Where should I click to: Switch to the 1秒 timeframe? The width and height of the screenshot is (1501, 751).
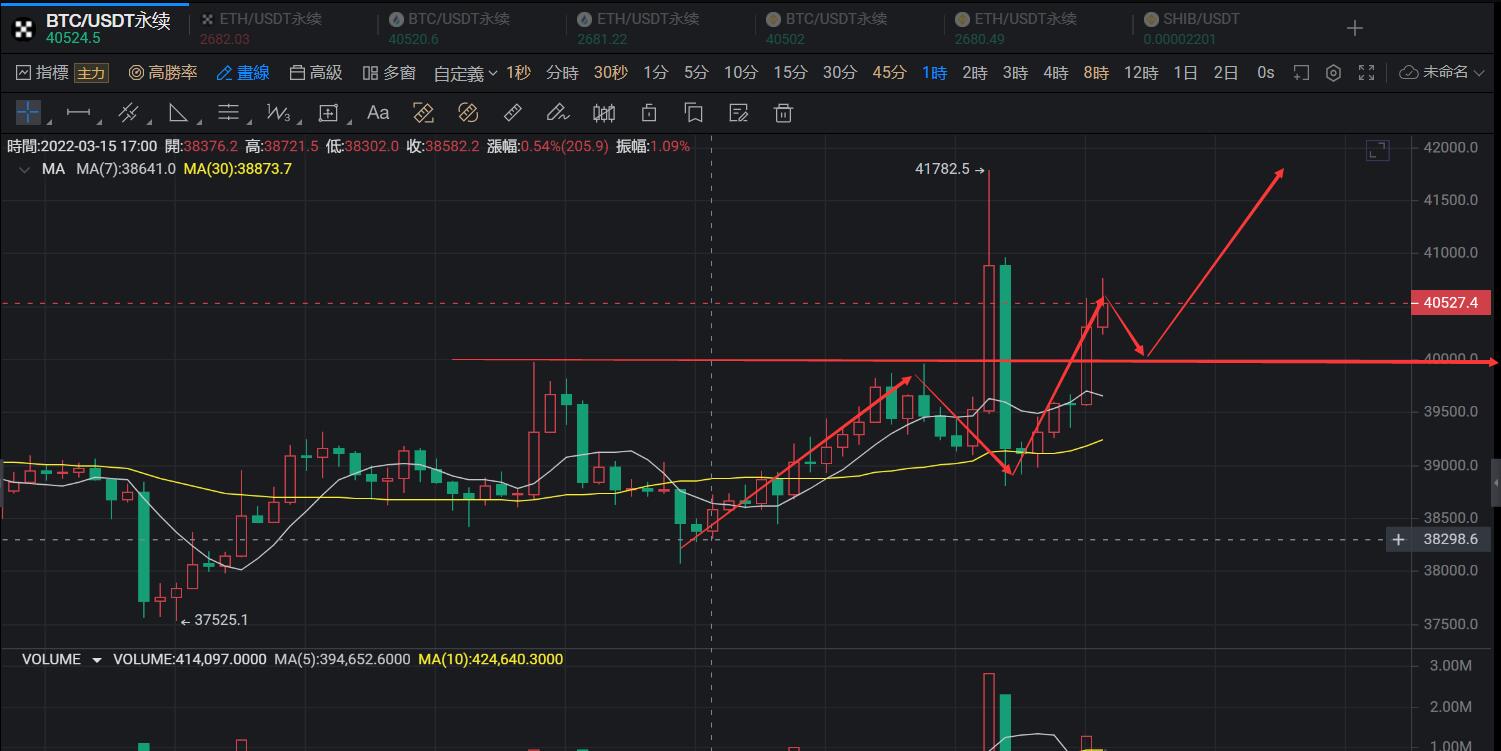pyautogui.click(x=518, y=72)
